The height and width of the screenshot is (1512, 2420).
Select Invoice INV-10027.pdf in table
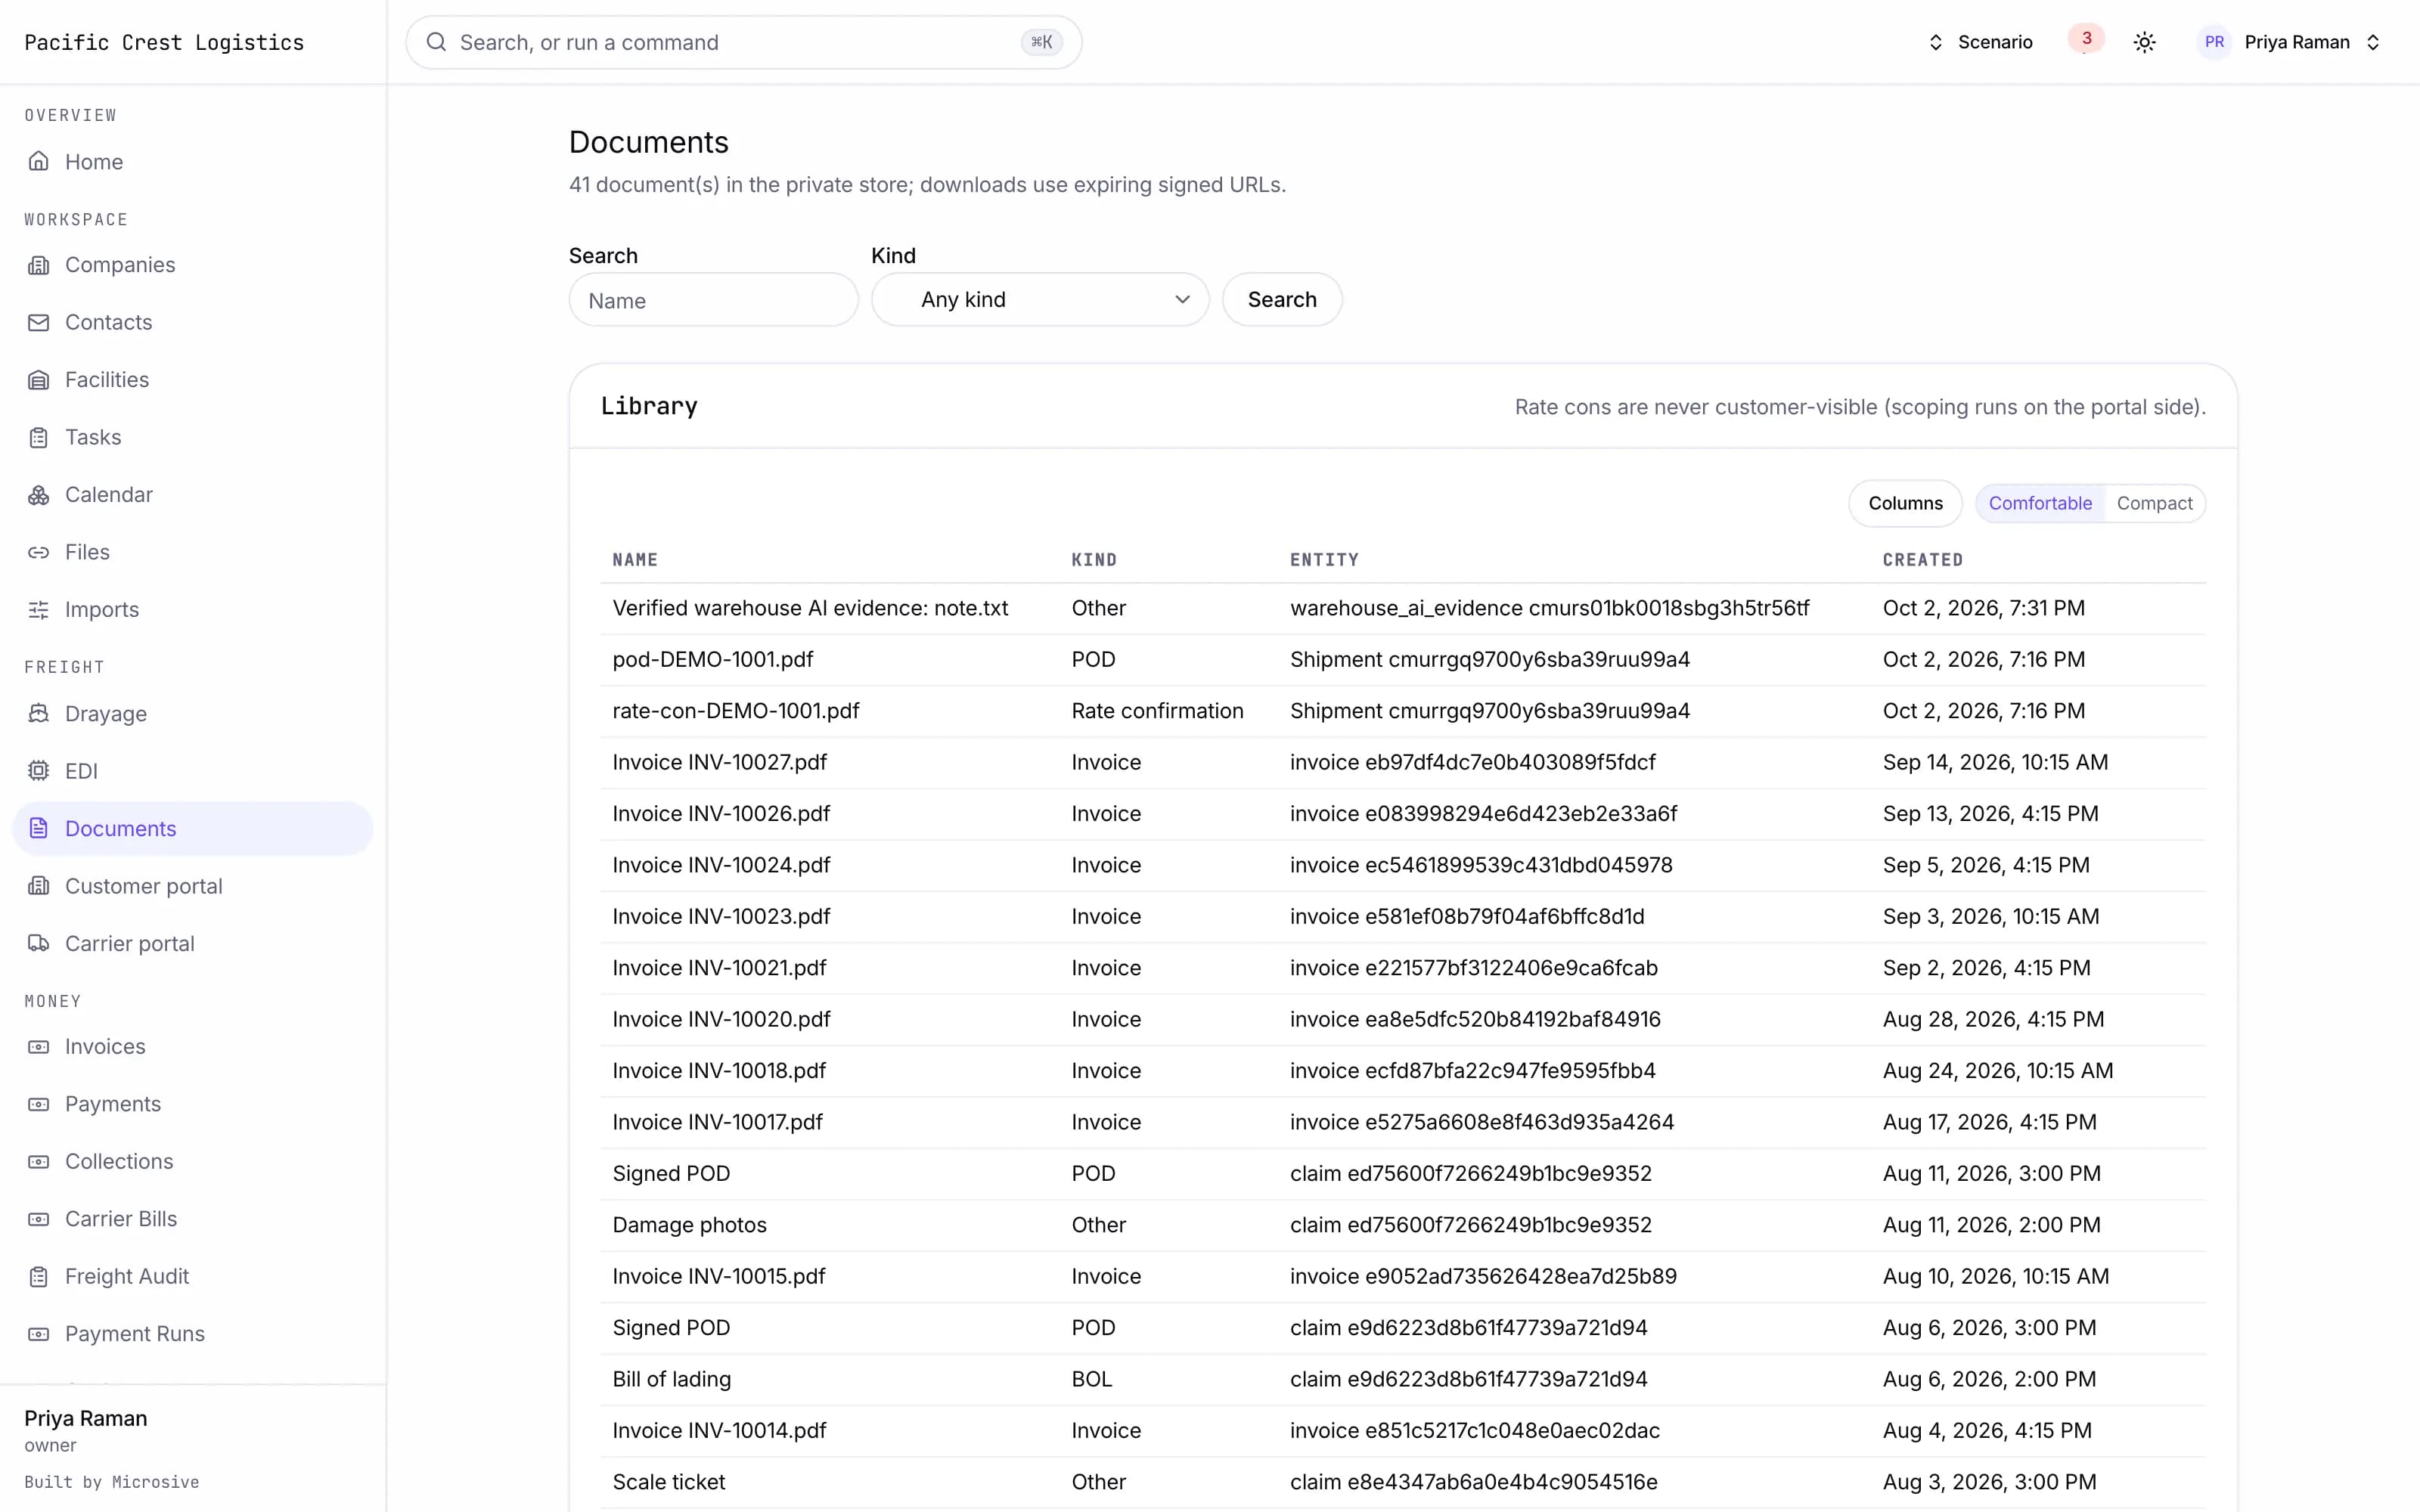[720, 763]
